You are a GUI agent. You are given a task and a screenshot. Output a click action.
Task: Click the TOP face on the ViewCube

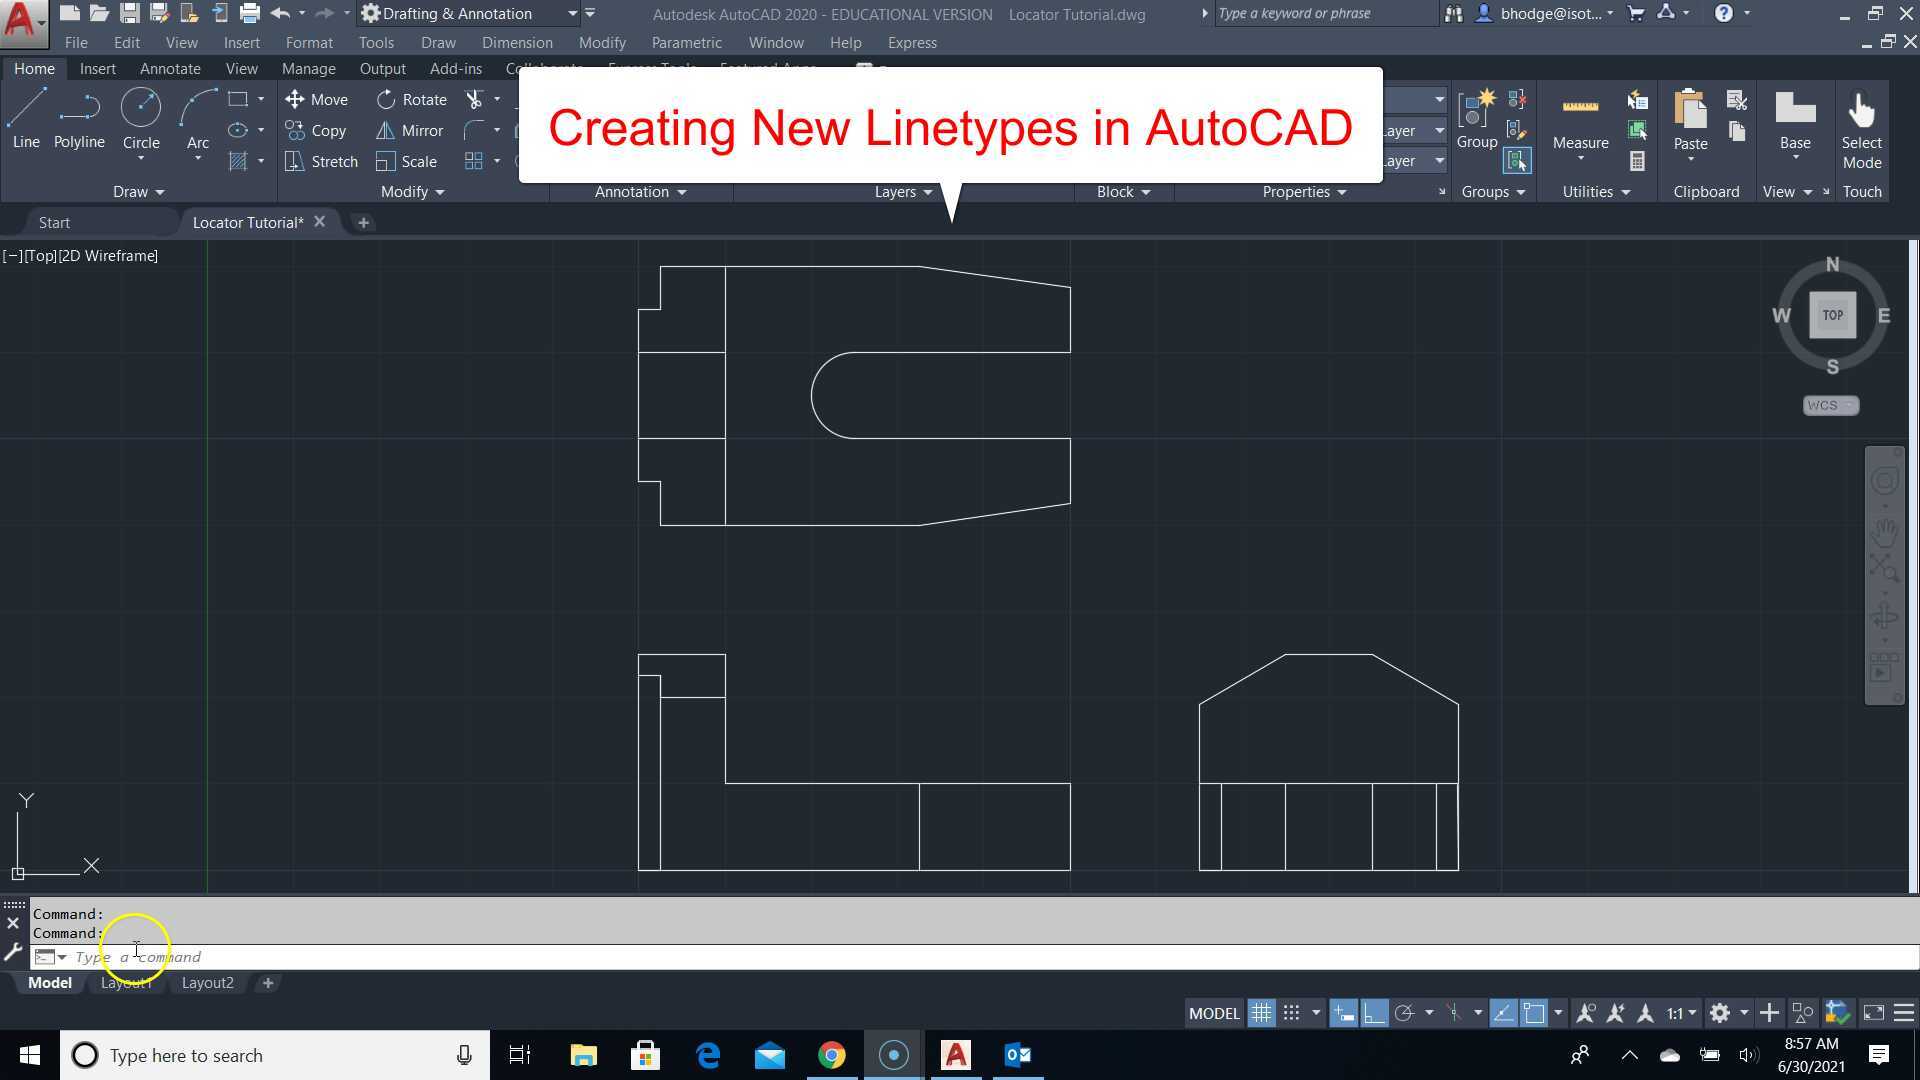click(x=1832, y=314)
